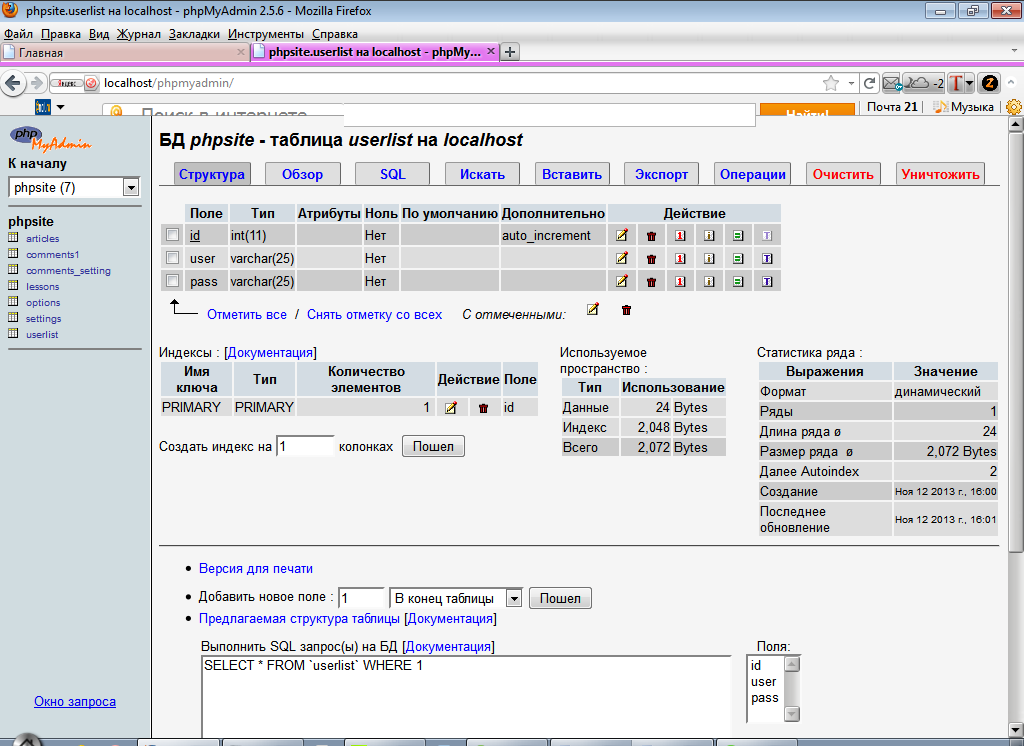Image resolution: width=1024 pixels, height=746 pixels.
Task: Open the Операции tab
Action: tap(752, 174)
